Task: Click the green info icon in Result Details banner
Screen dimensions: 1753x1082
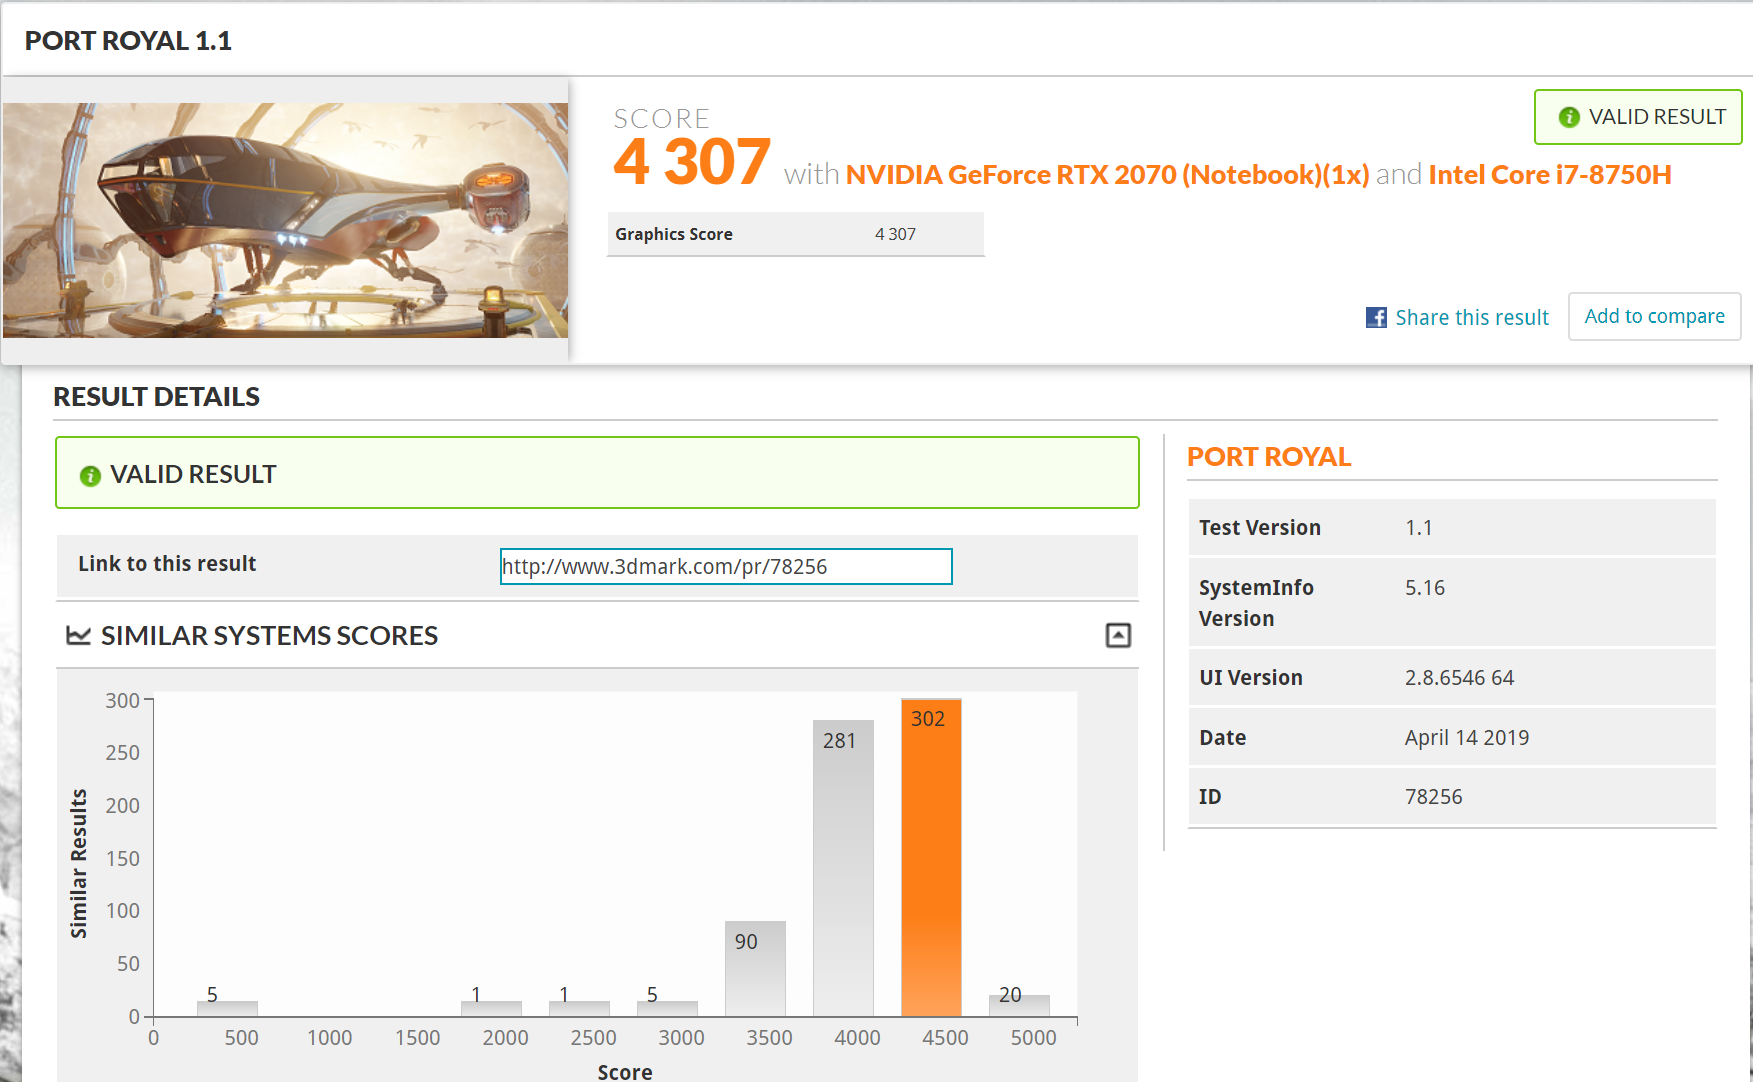Action: tap(90, 475)
